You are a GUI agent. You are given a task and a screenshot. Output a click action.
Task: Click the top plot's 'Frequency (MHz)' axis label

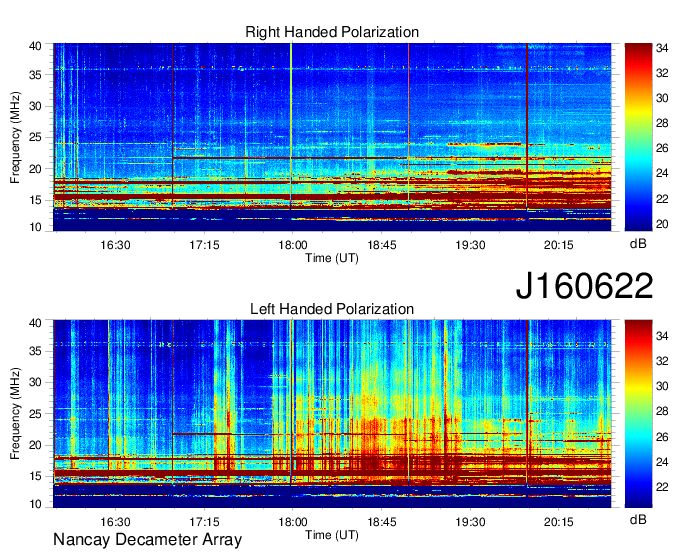pos(15,137)
